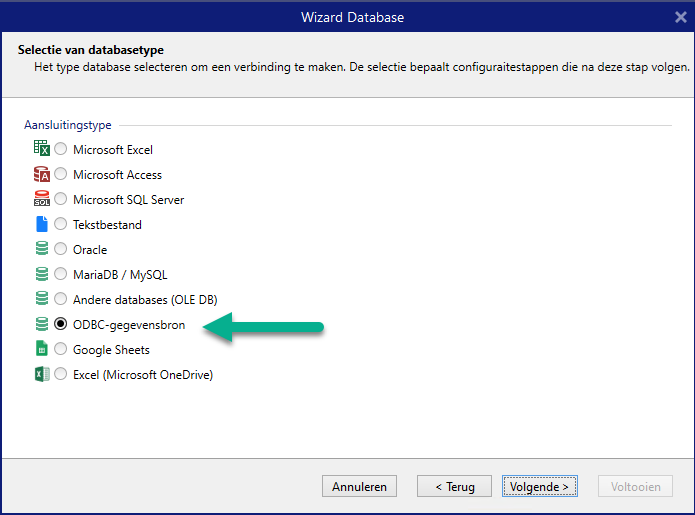The image size is (695, 515).
Task: Choose the Oracle radio button
Action: (x=61, y=249)
